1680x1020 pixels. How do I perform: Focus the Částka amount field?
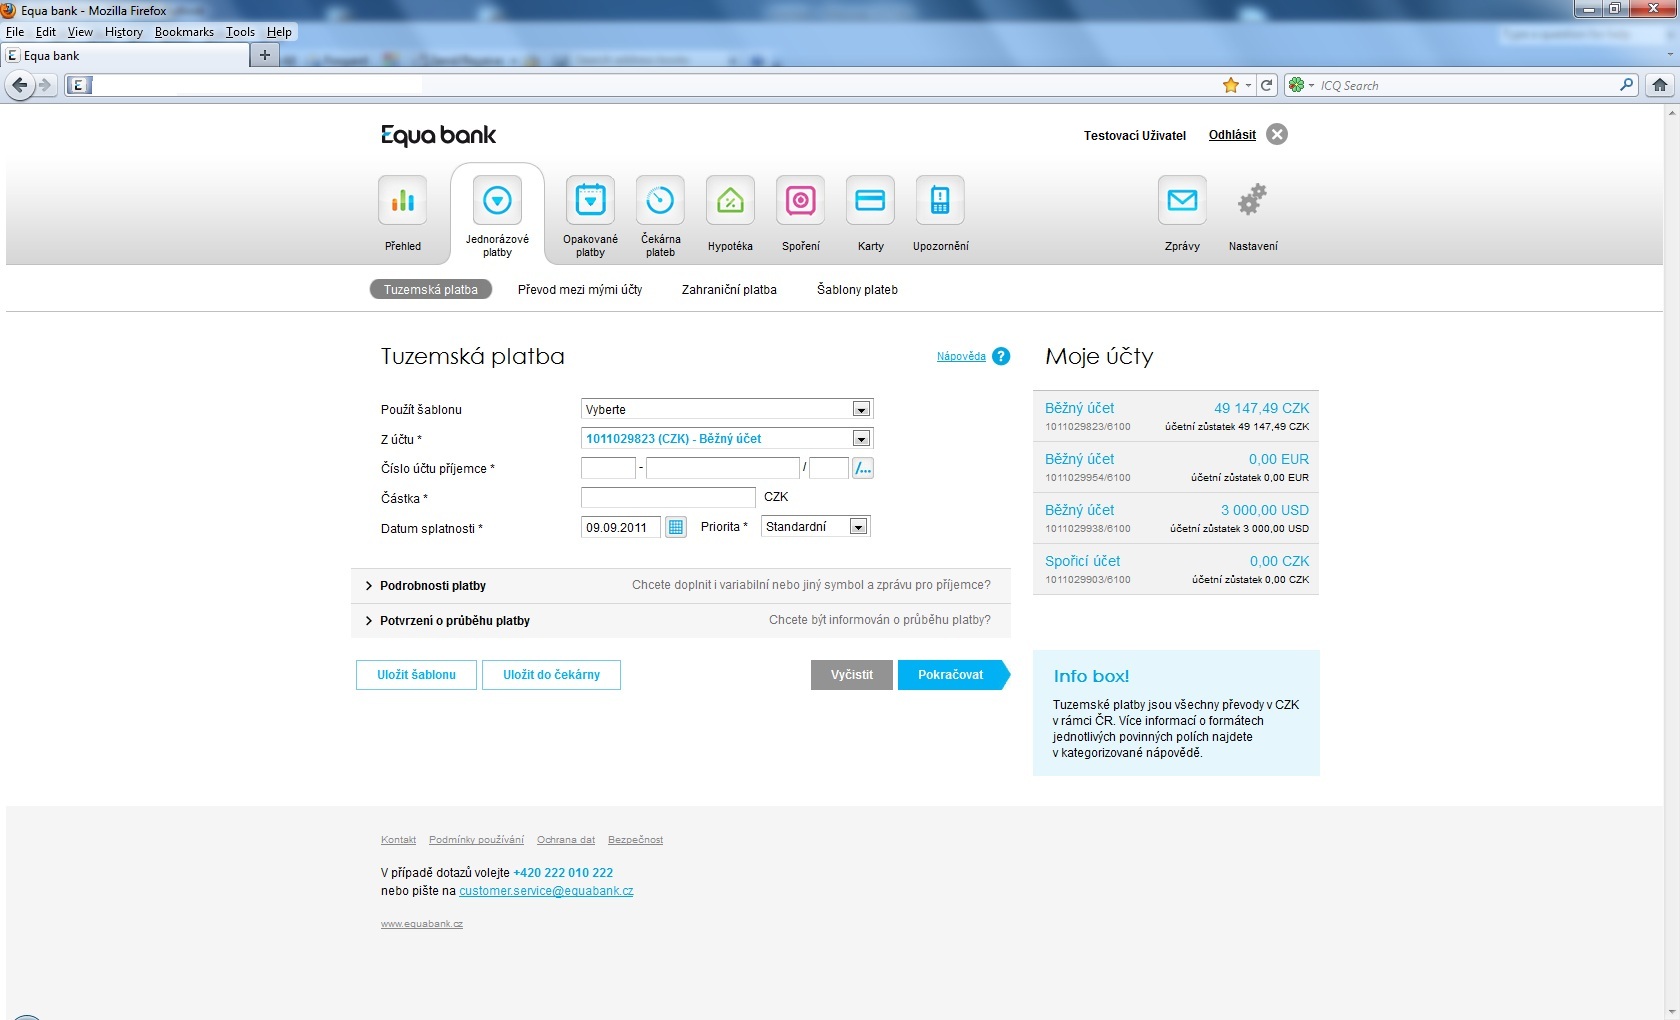[668, 497]
